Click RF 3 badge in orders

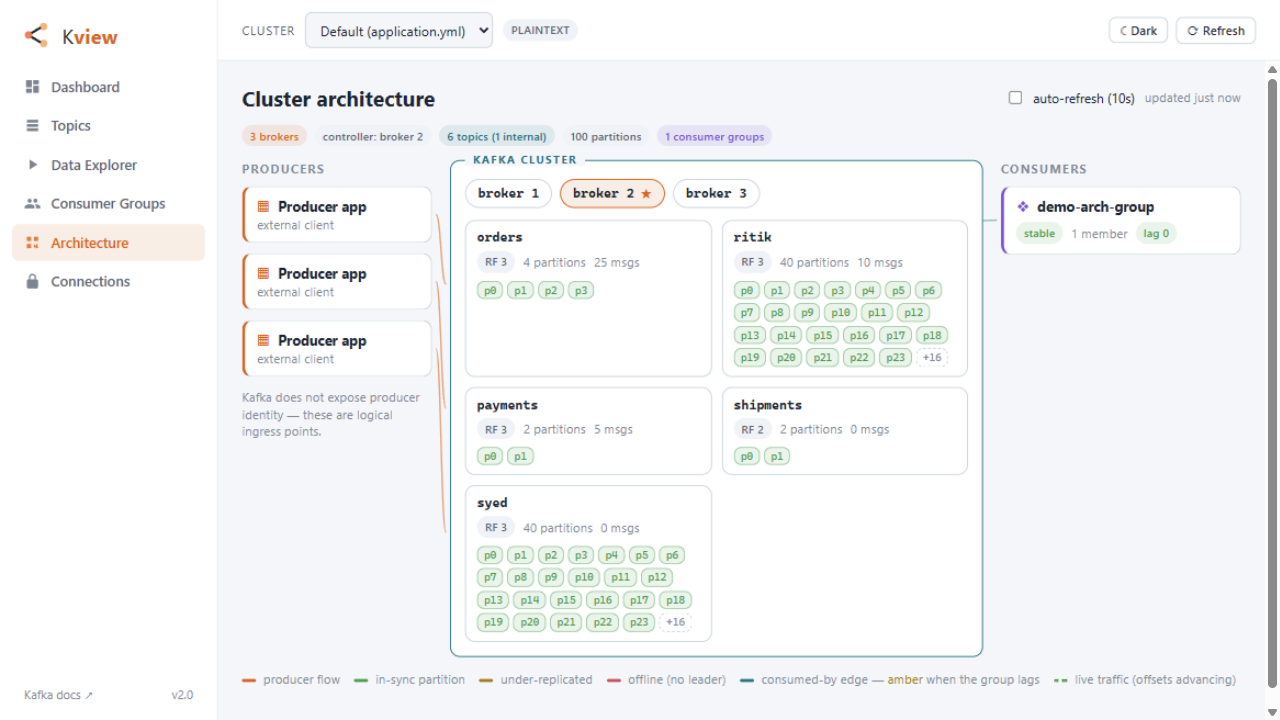496,262
